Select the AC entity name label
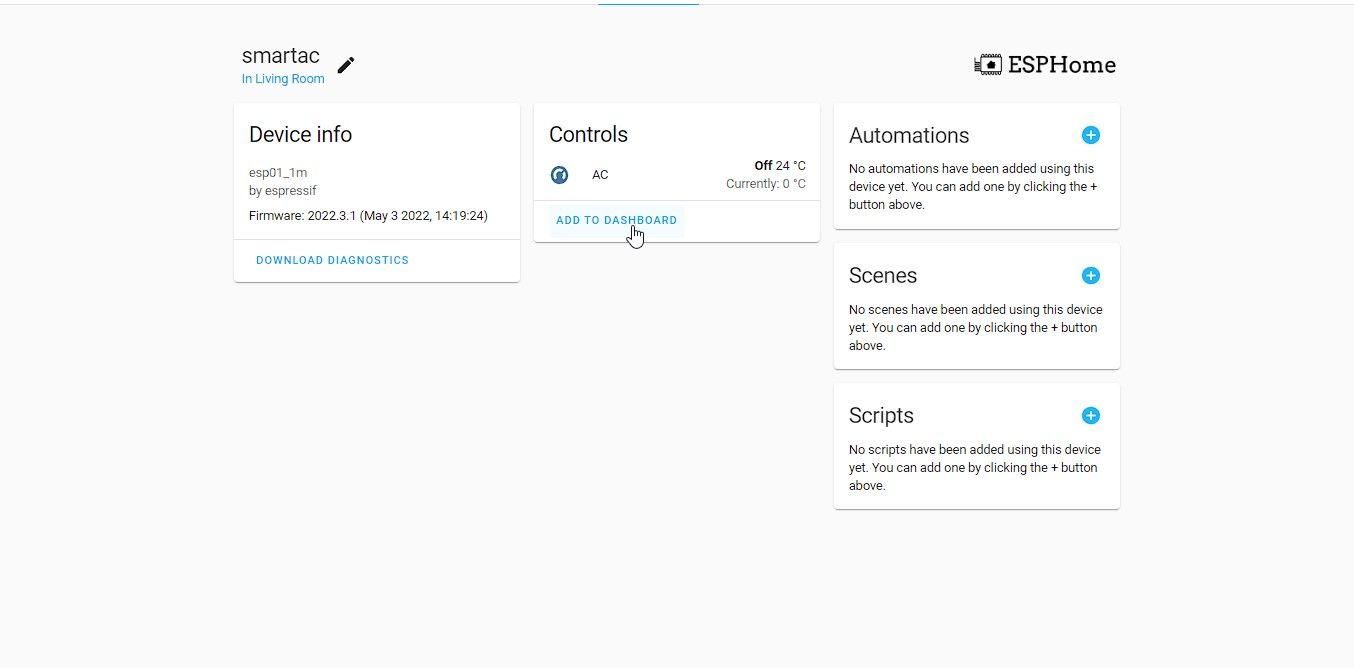1354x668 pixels. coord(600,174)
